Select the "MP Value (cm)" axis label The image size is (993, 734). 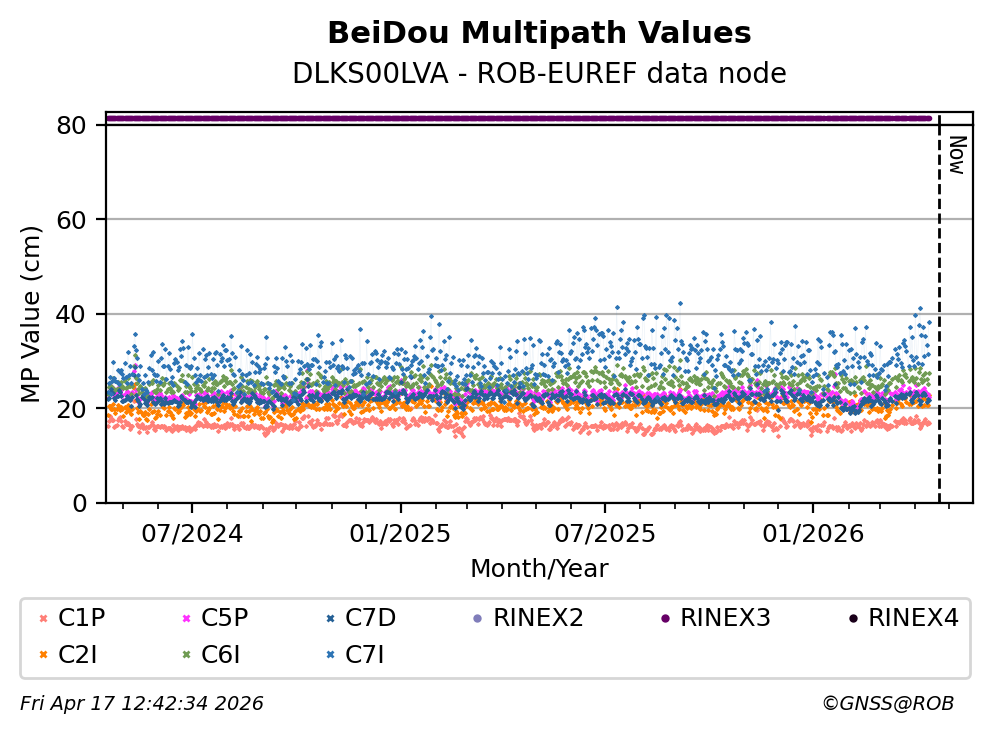[32, 315]
